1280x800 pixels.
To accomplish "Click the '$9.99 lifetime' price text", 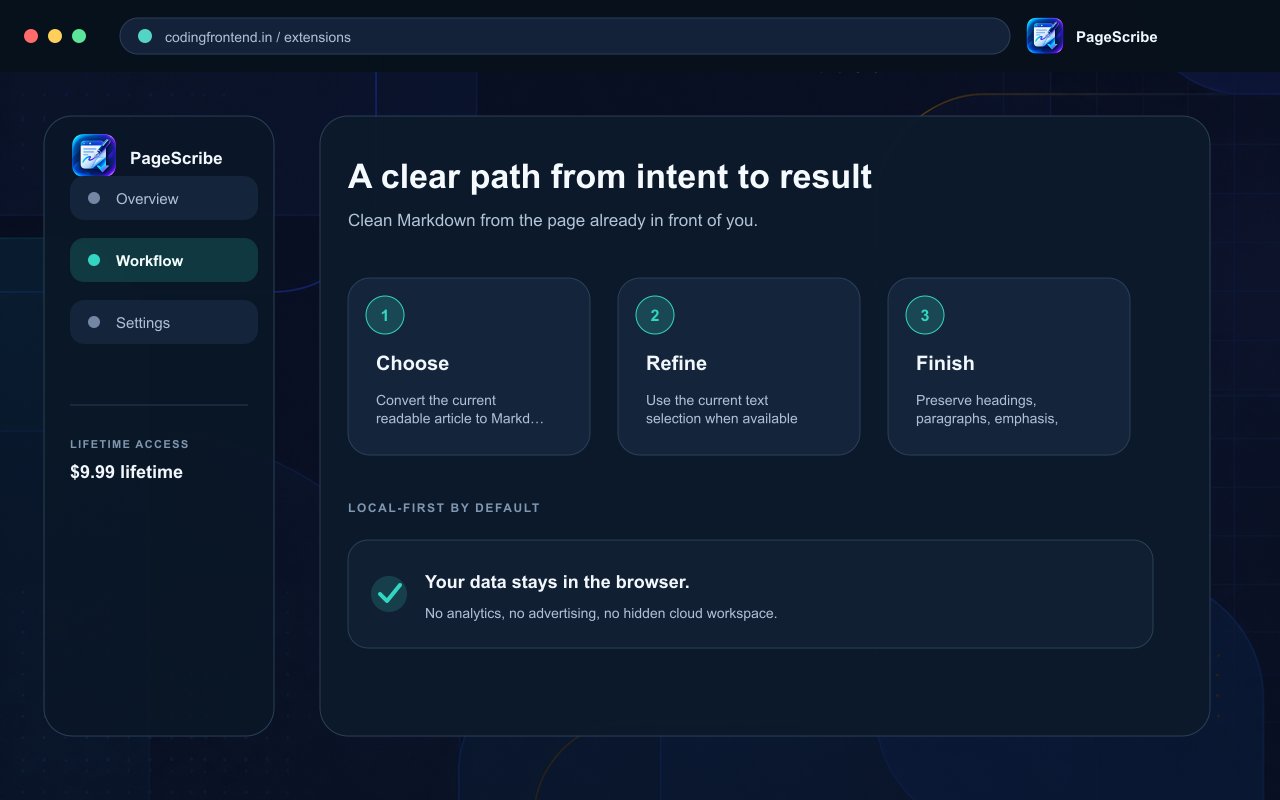I will coord(126,472).
